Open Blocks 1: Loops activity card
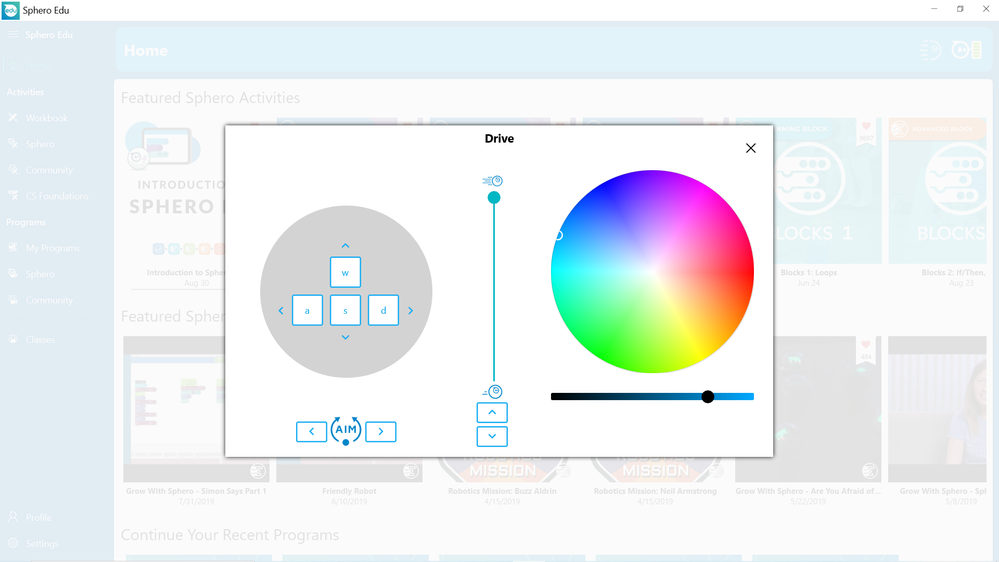The height and width of the screenshot is (562, 999). 809,203
